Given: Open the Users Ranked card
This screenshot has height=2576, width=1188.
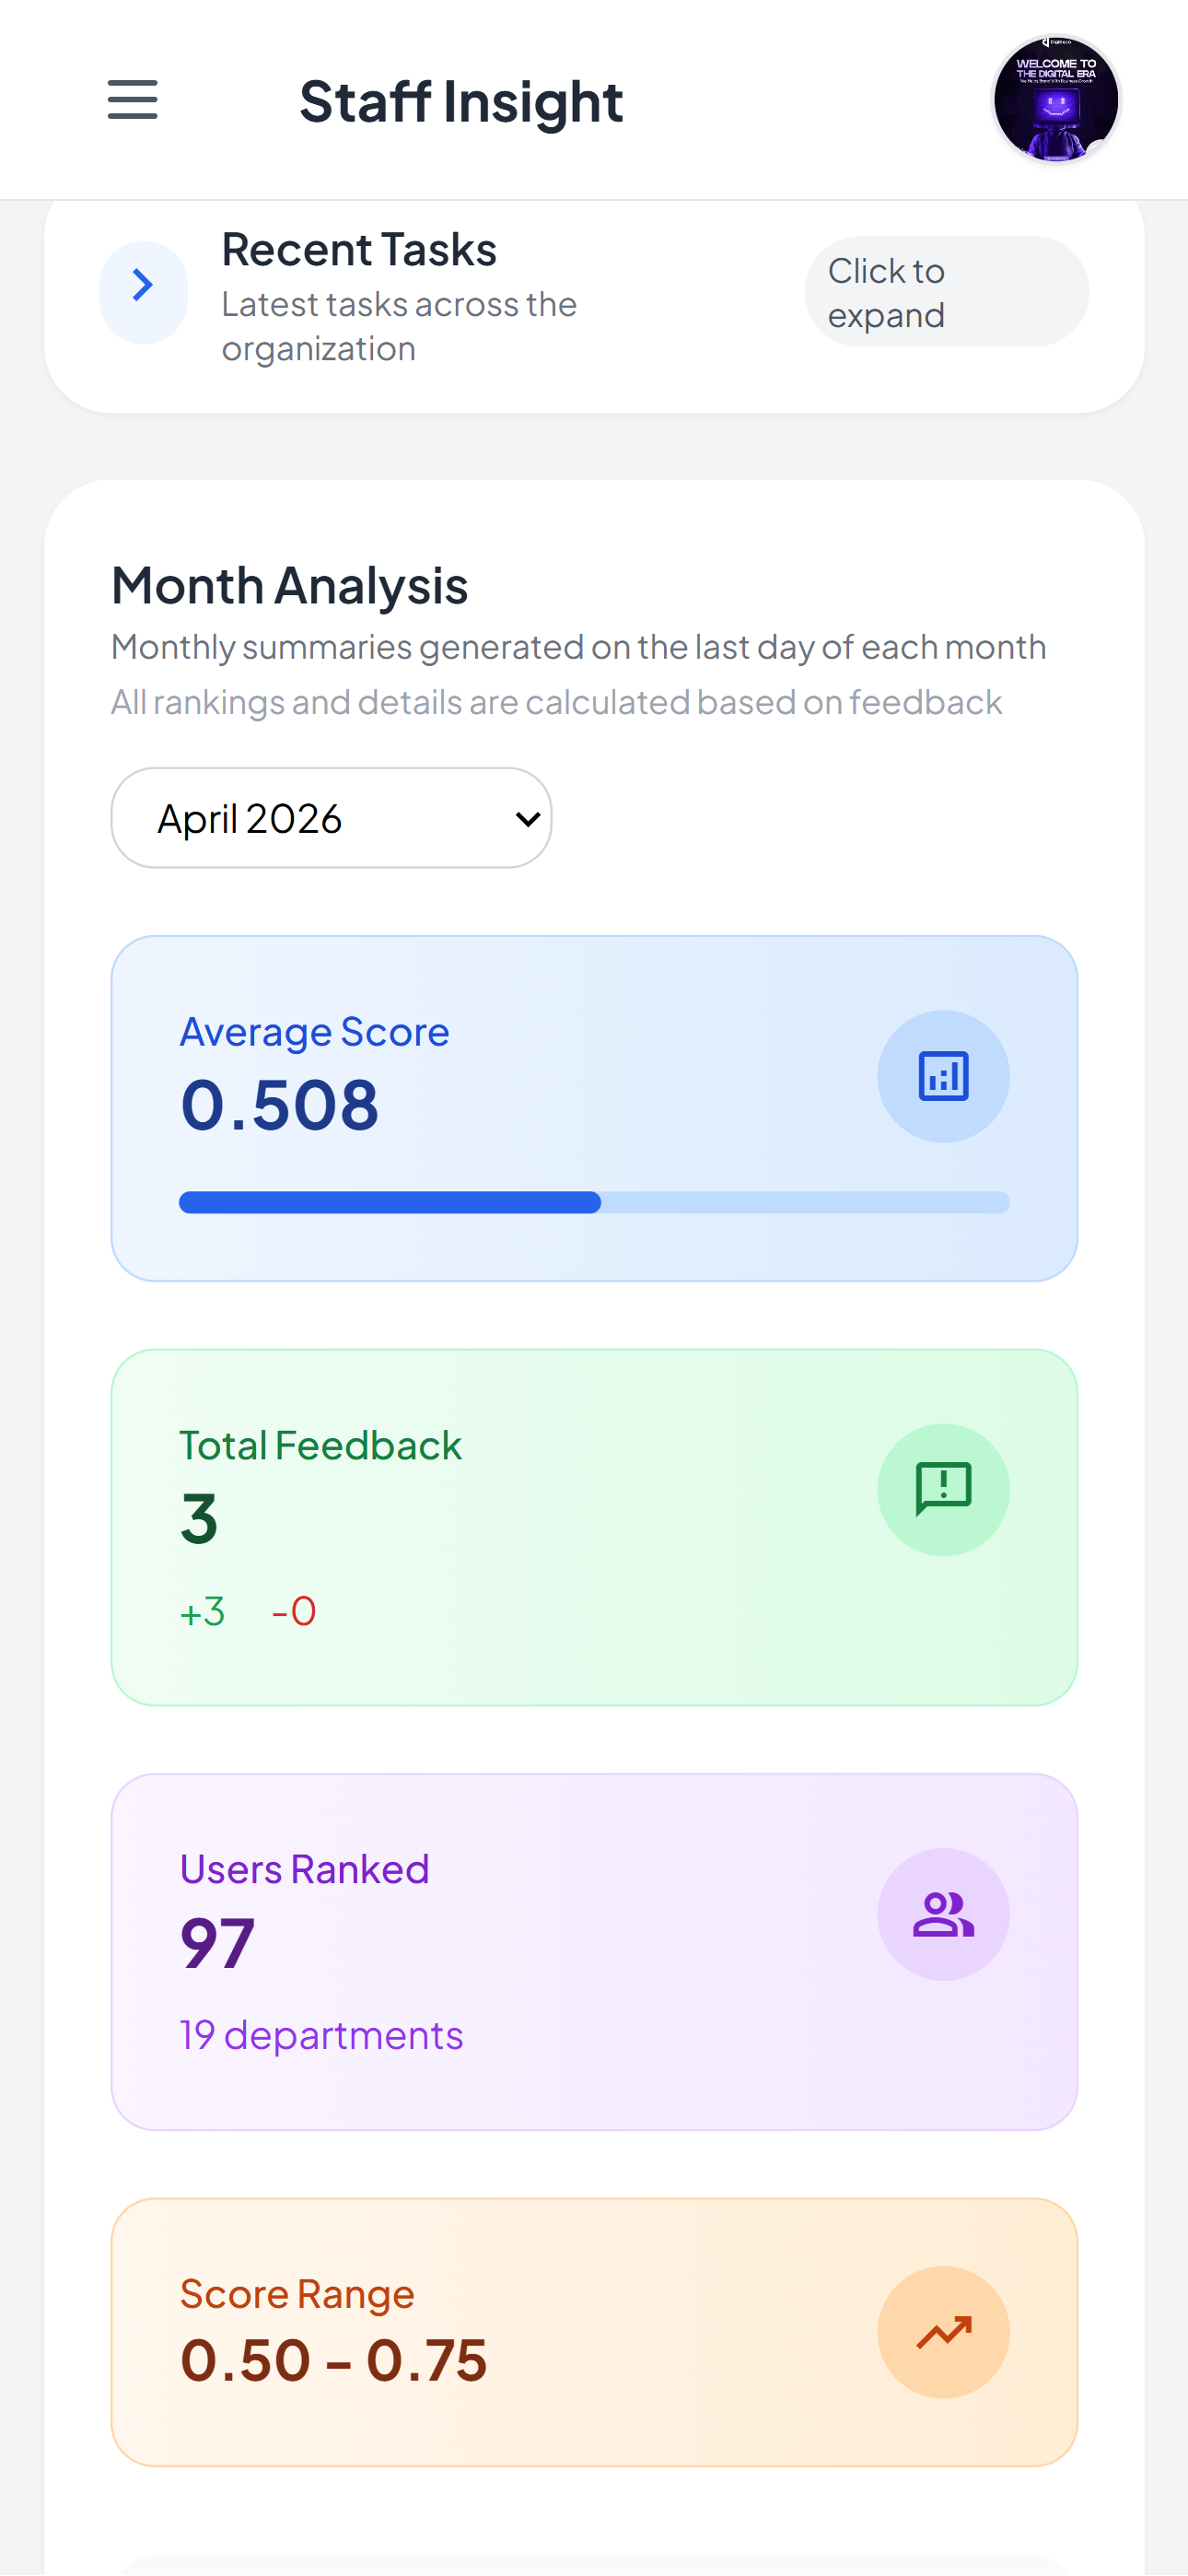Looking at the screenshot, I should [594, 1951].
